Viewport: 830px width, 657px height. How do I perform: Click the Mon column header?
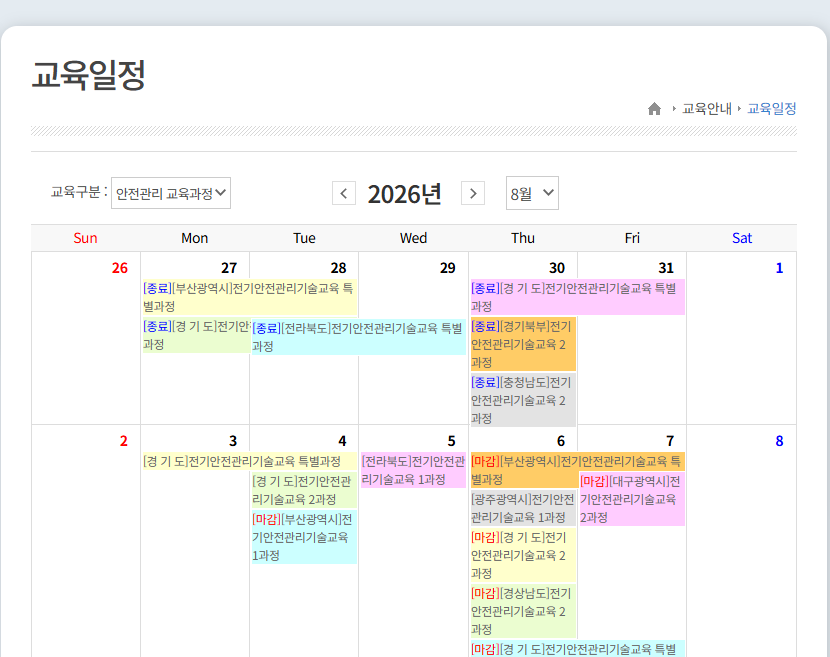pos(195,238)
